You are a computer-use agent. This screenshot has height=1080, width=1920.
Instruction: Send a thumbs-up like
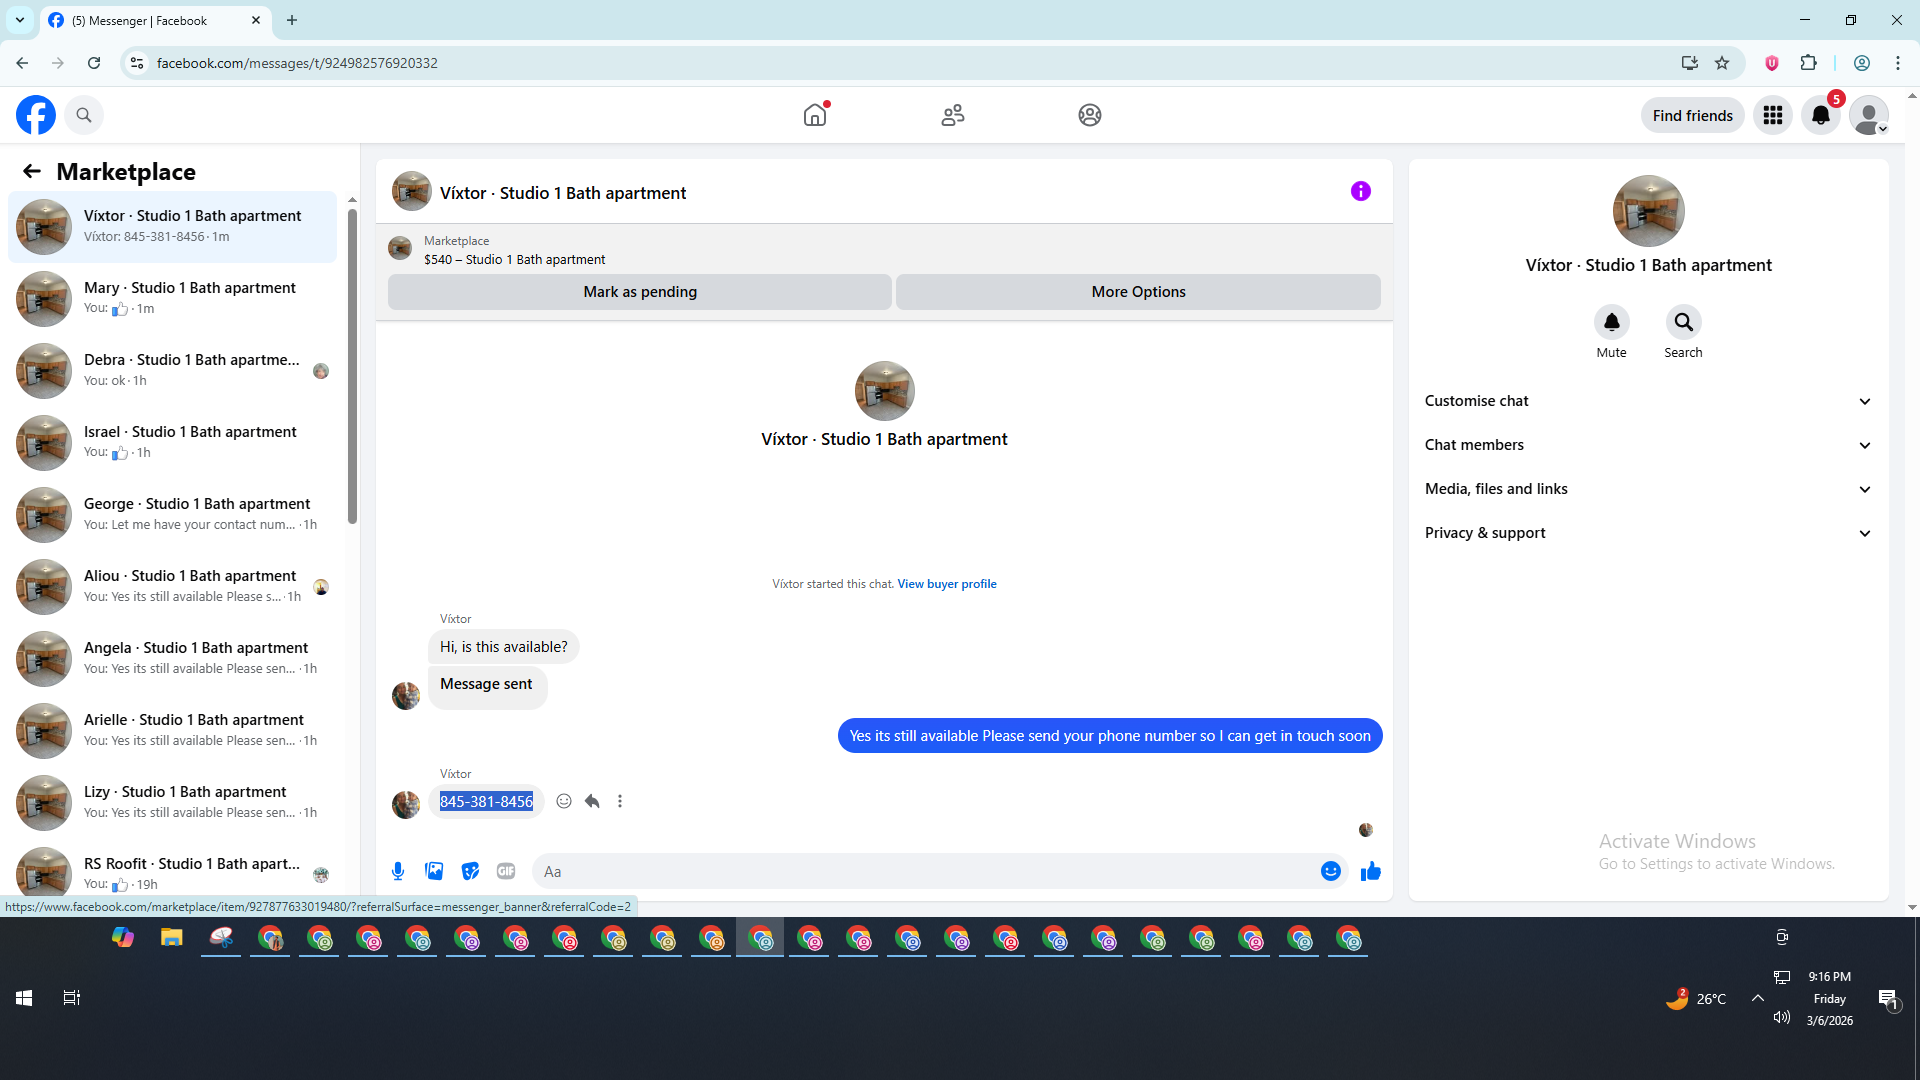(x=1370, y=871)
